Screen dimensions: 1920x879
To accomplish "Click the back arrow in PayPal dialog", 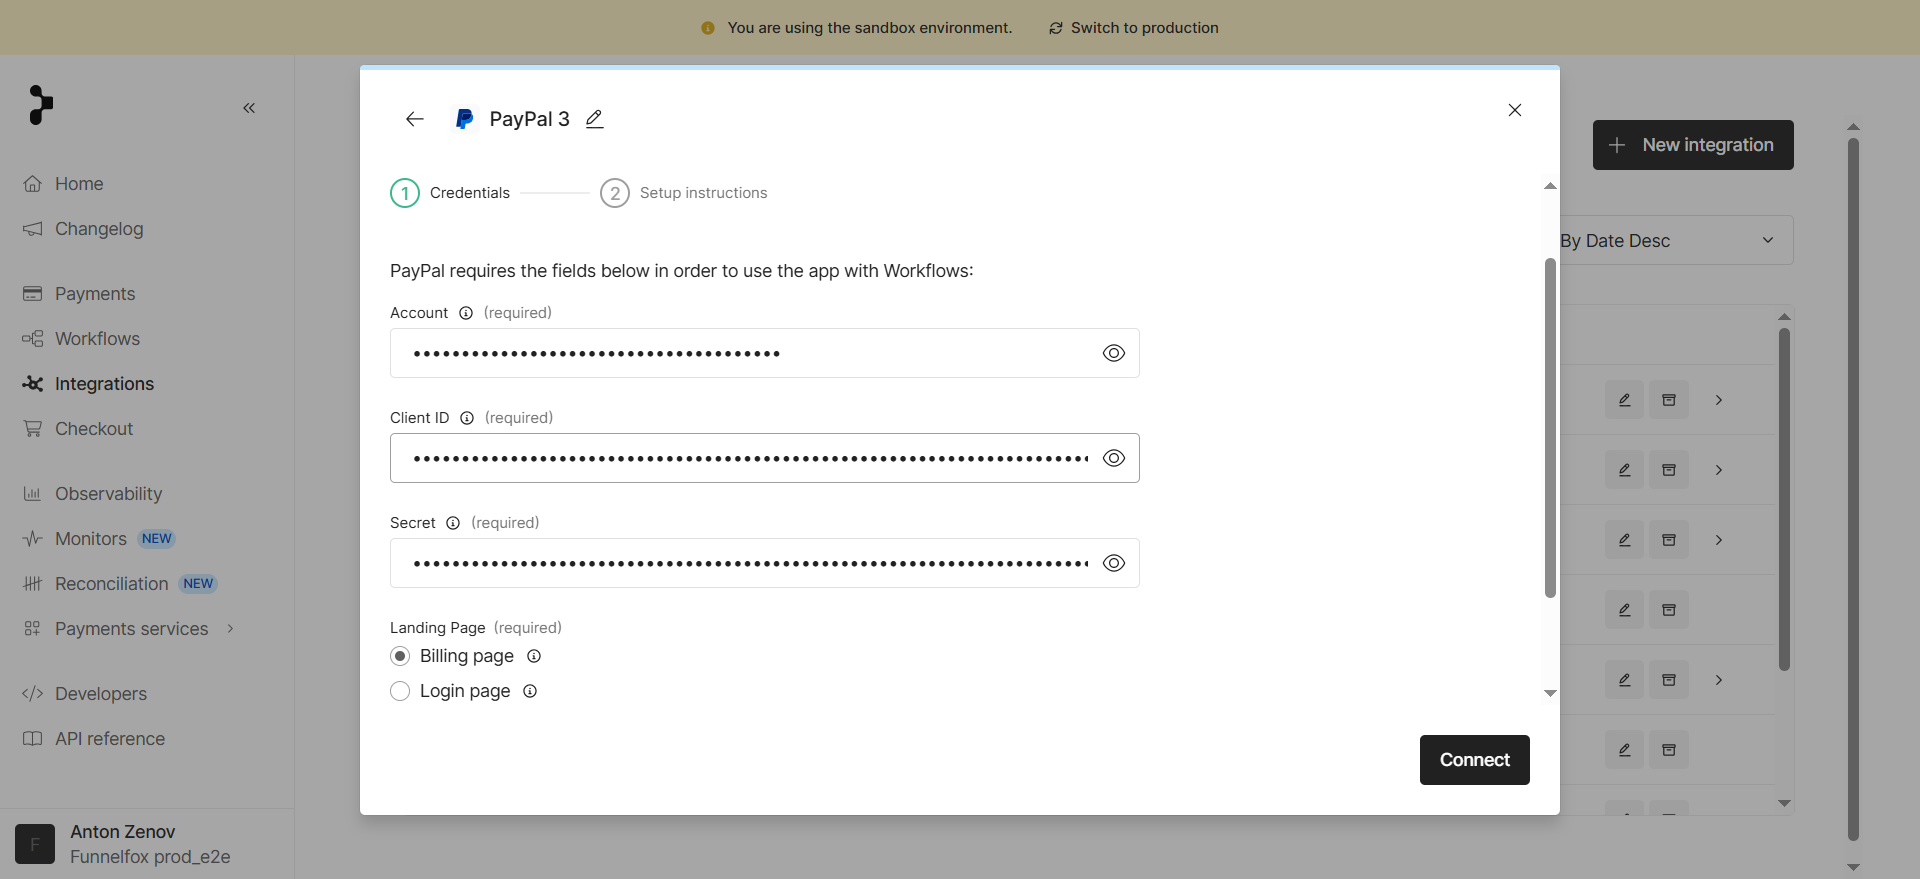I will 415,119.
